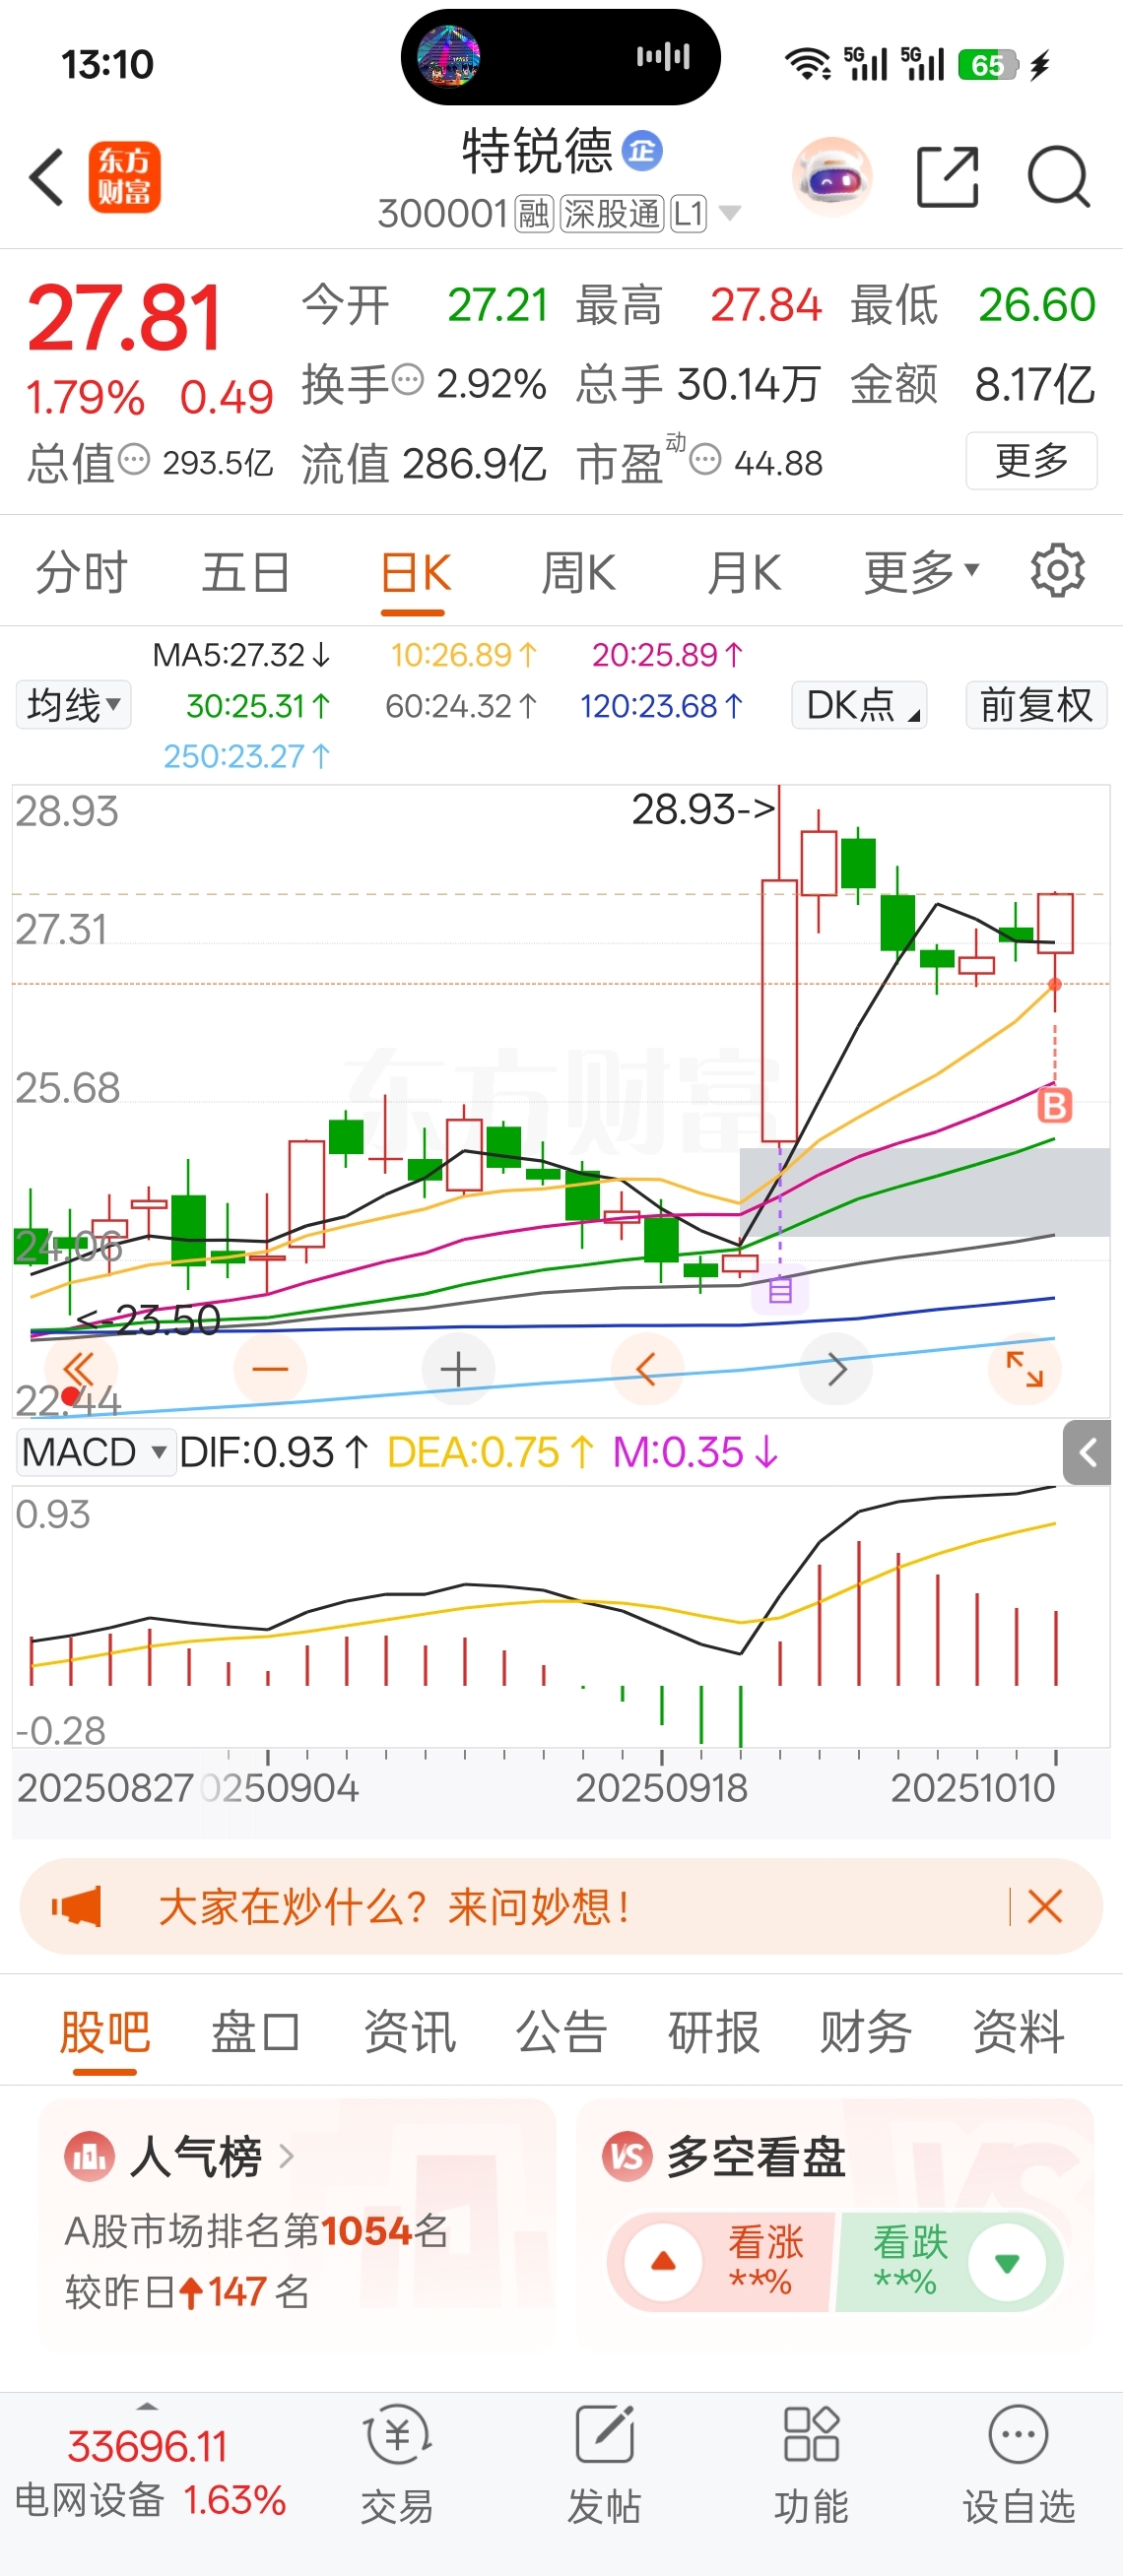Screen dimensions: 1123x2576
Task: Vote 看跌 bearish button
Action: click(x=949, y=2262)
